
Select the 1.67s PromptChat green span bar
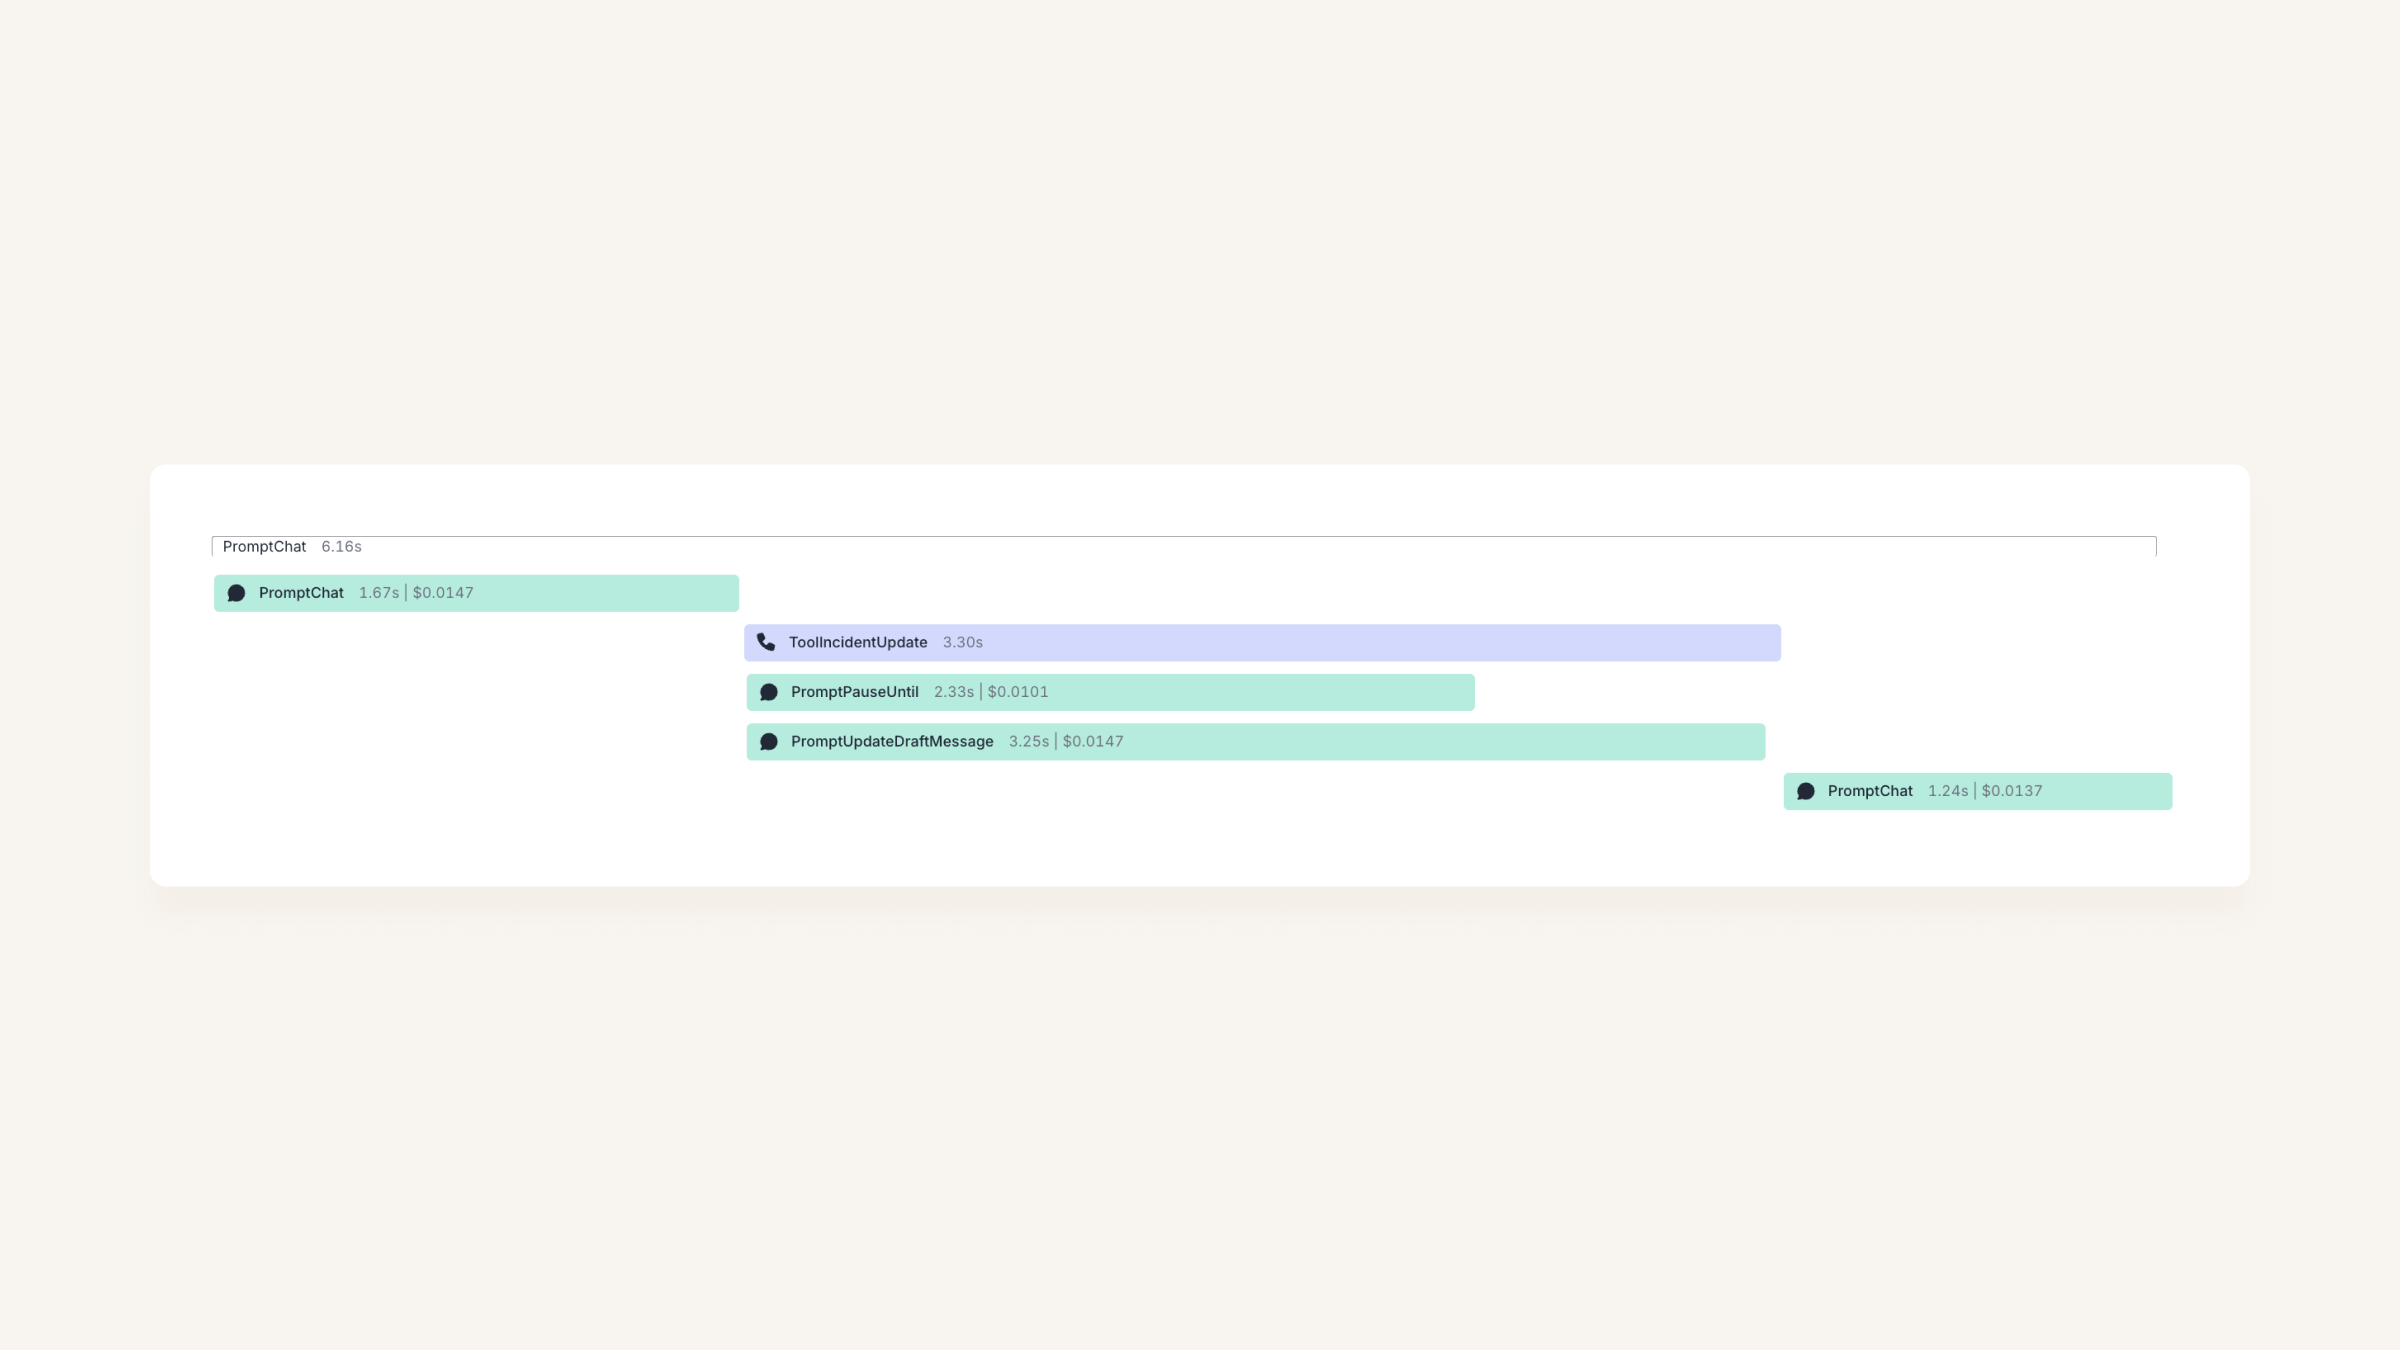tap(476, 593)
